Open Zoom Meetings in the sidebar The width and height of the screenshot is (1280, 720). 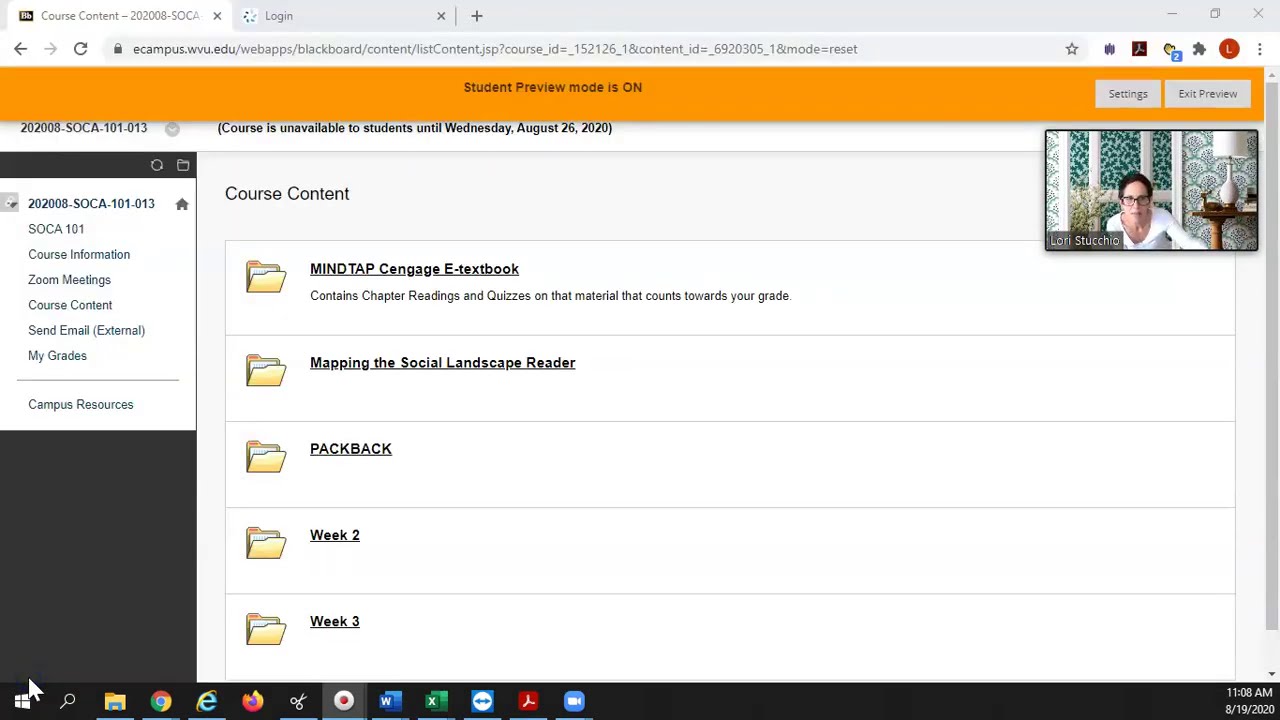69,280
